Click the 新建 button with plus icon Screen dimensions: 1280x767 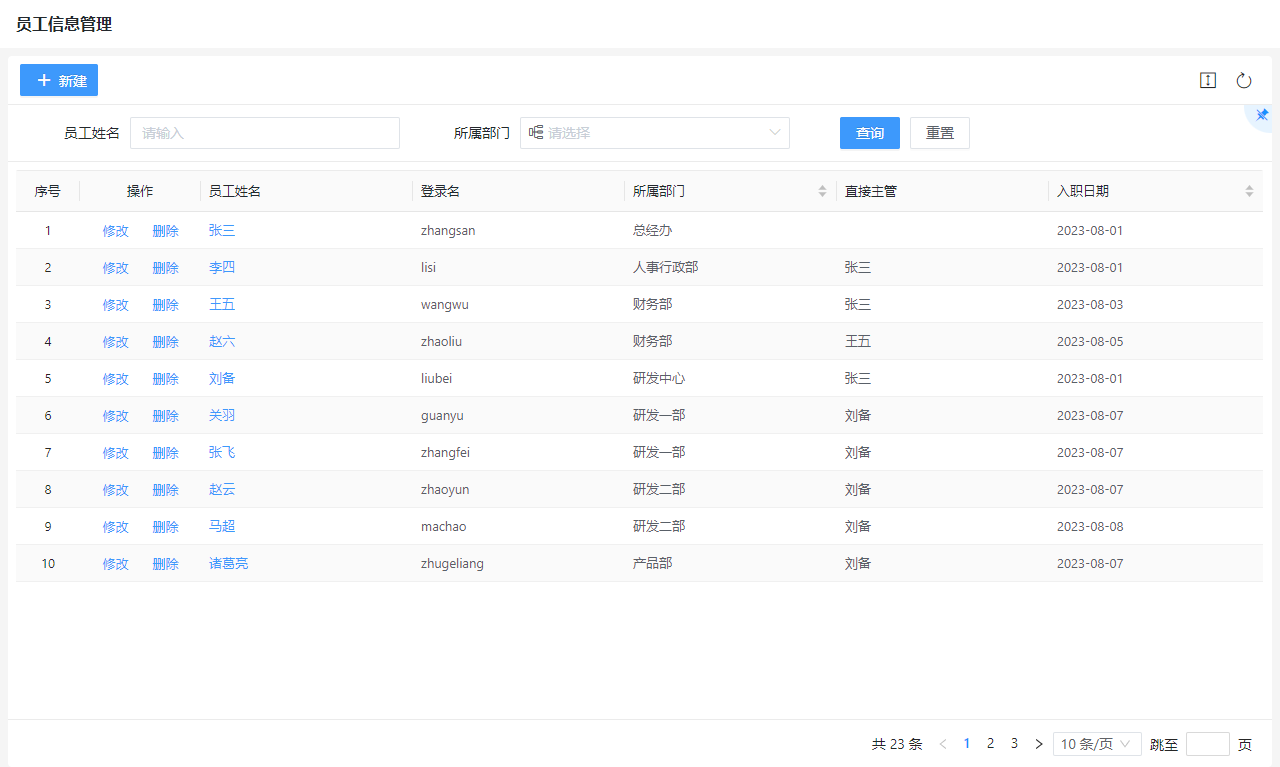[59, 80]
